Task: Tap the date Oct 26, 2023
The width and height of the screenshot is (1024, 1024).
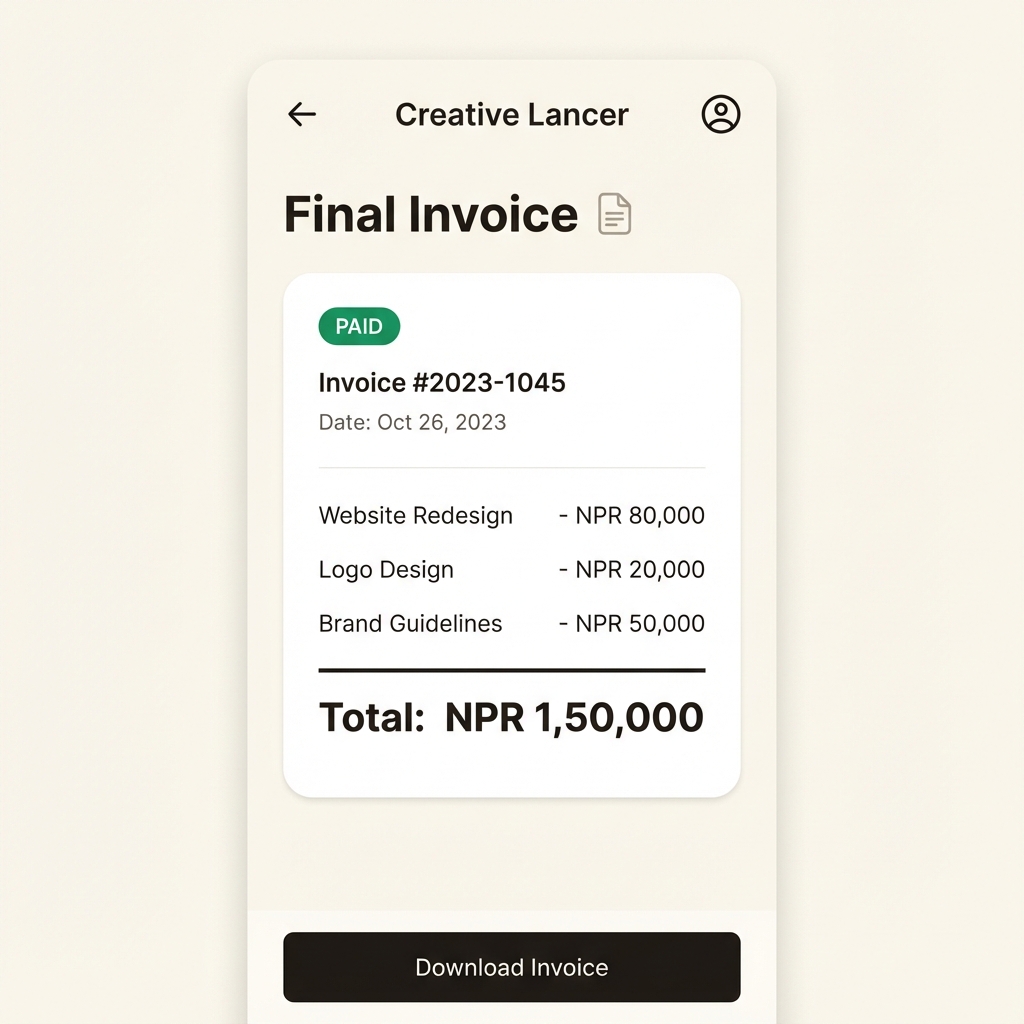Action: pyautogui.click(x=412, y=422)
